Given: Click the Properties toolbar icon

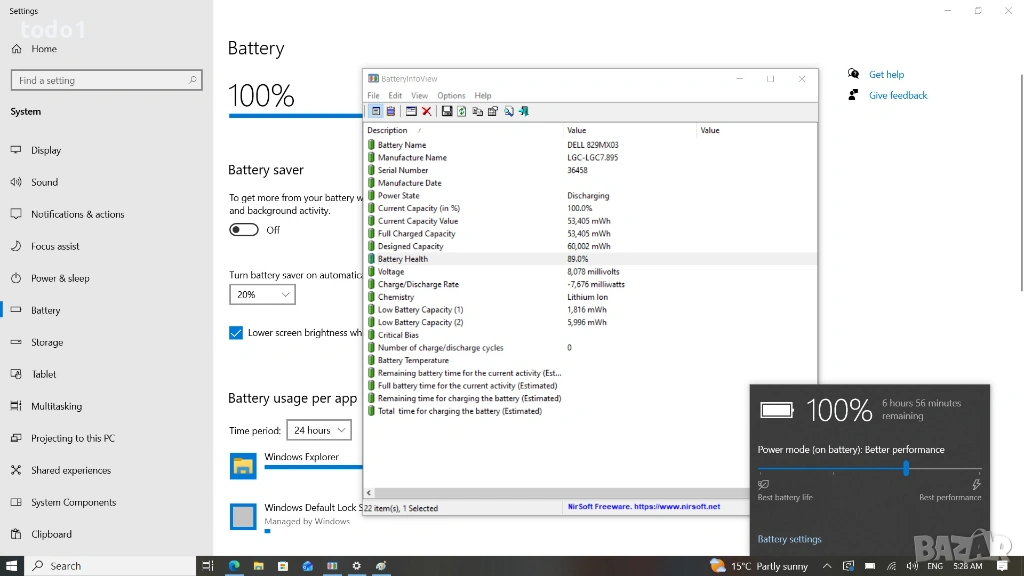Looking at the screenshot, I should pyautogui.click(x=493, y=111).
